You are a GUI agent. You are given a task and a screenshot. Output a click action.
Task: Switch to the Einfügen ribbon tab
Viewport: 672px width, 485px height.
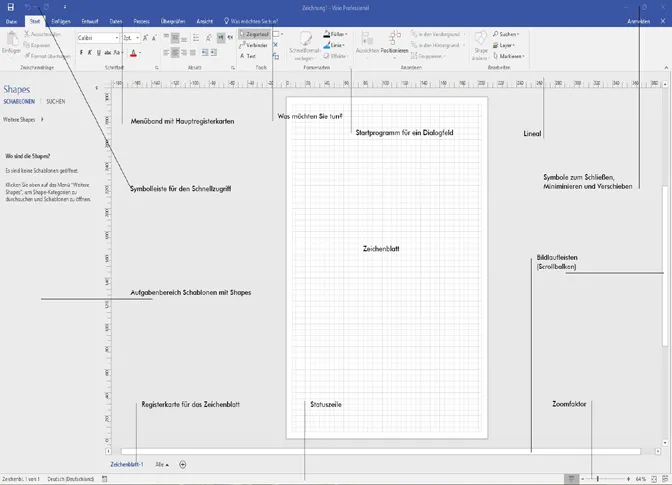pyautogui.click(x=60, y=20)
